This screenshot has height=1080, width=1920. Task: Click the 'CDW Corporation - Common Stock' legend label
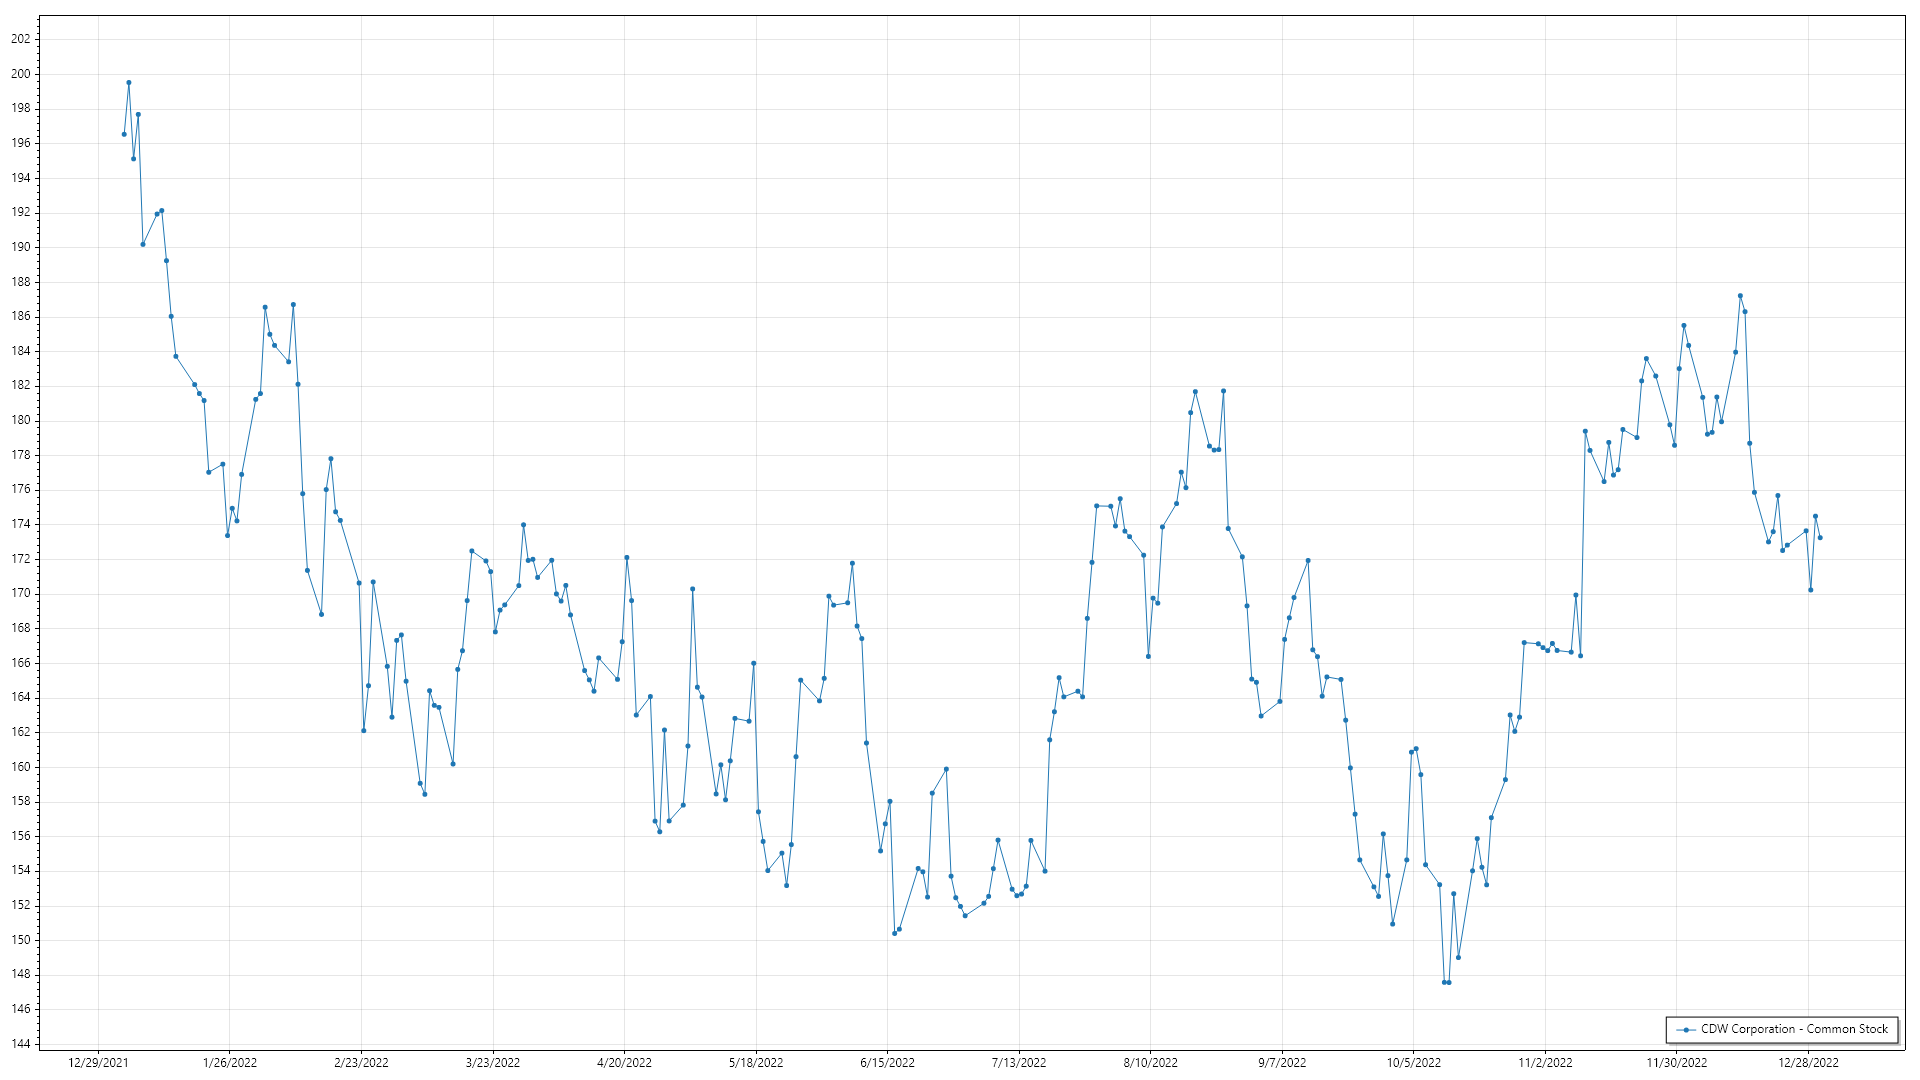pos(1794,1029)
